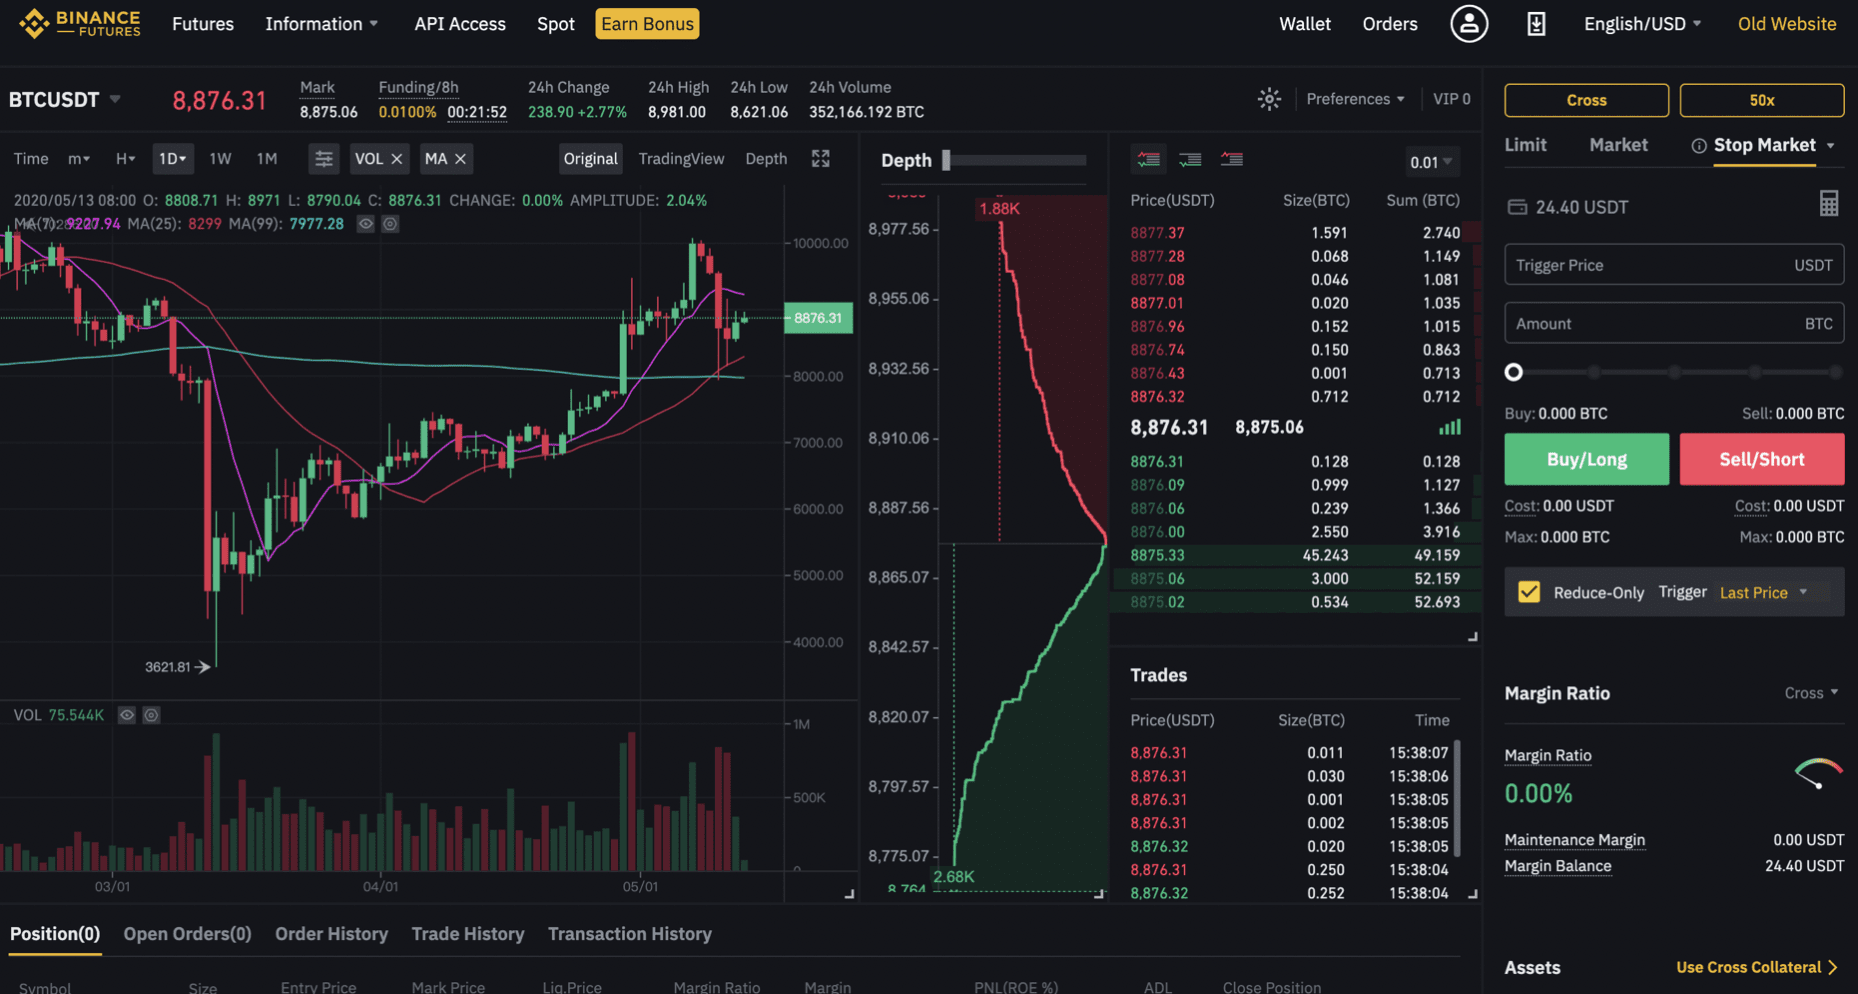This screenshot has height=994, width=1858.
Task: Open the Old Website link
Action: (1786, 23)
